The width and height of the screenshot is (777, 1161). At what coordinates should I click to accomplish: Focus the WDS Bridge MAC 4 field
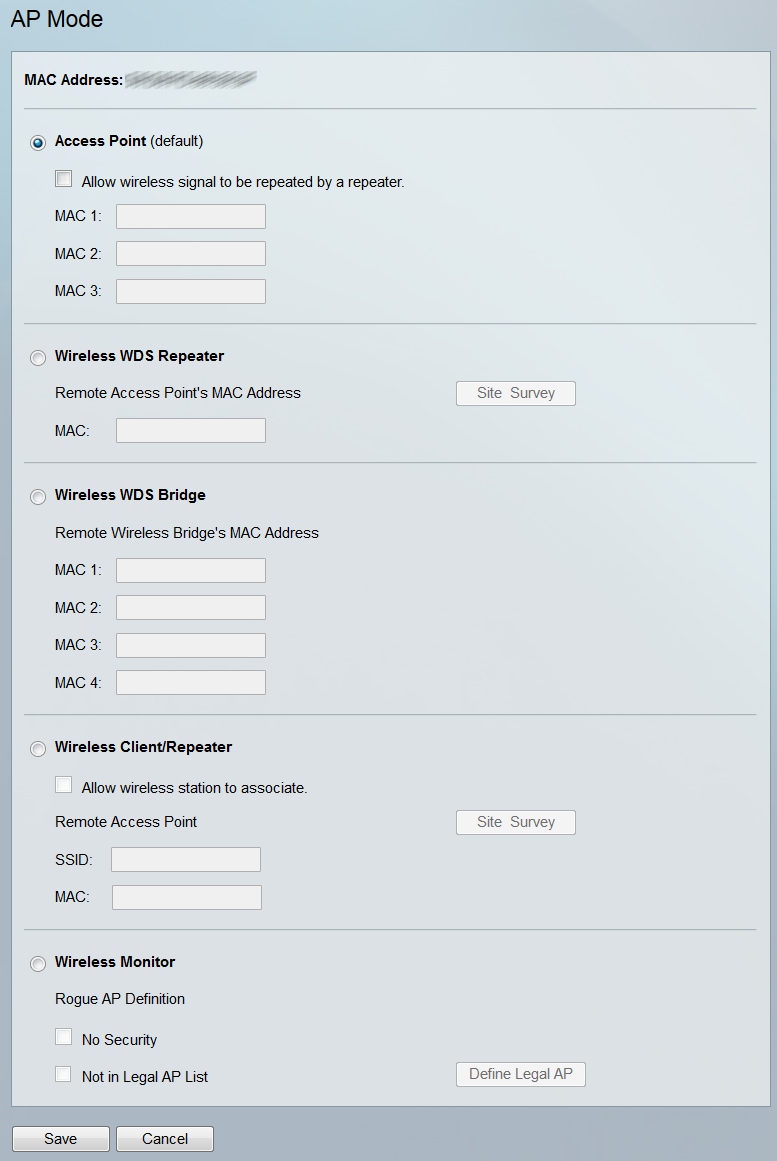pyautogui.click(x=191, y=682)
